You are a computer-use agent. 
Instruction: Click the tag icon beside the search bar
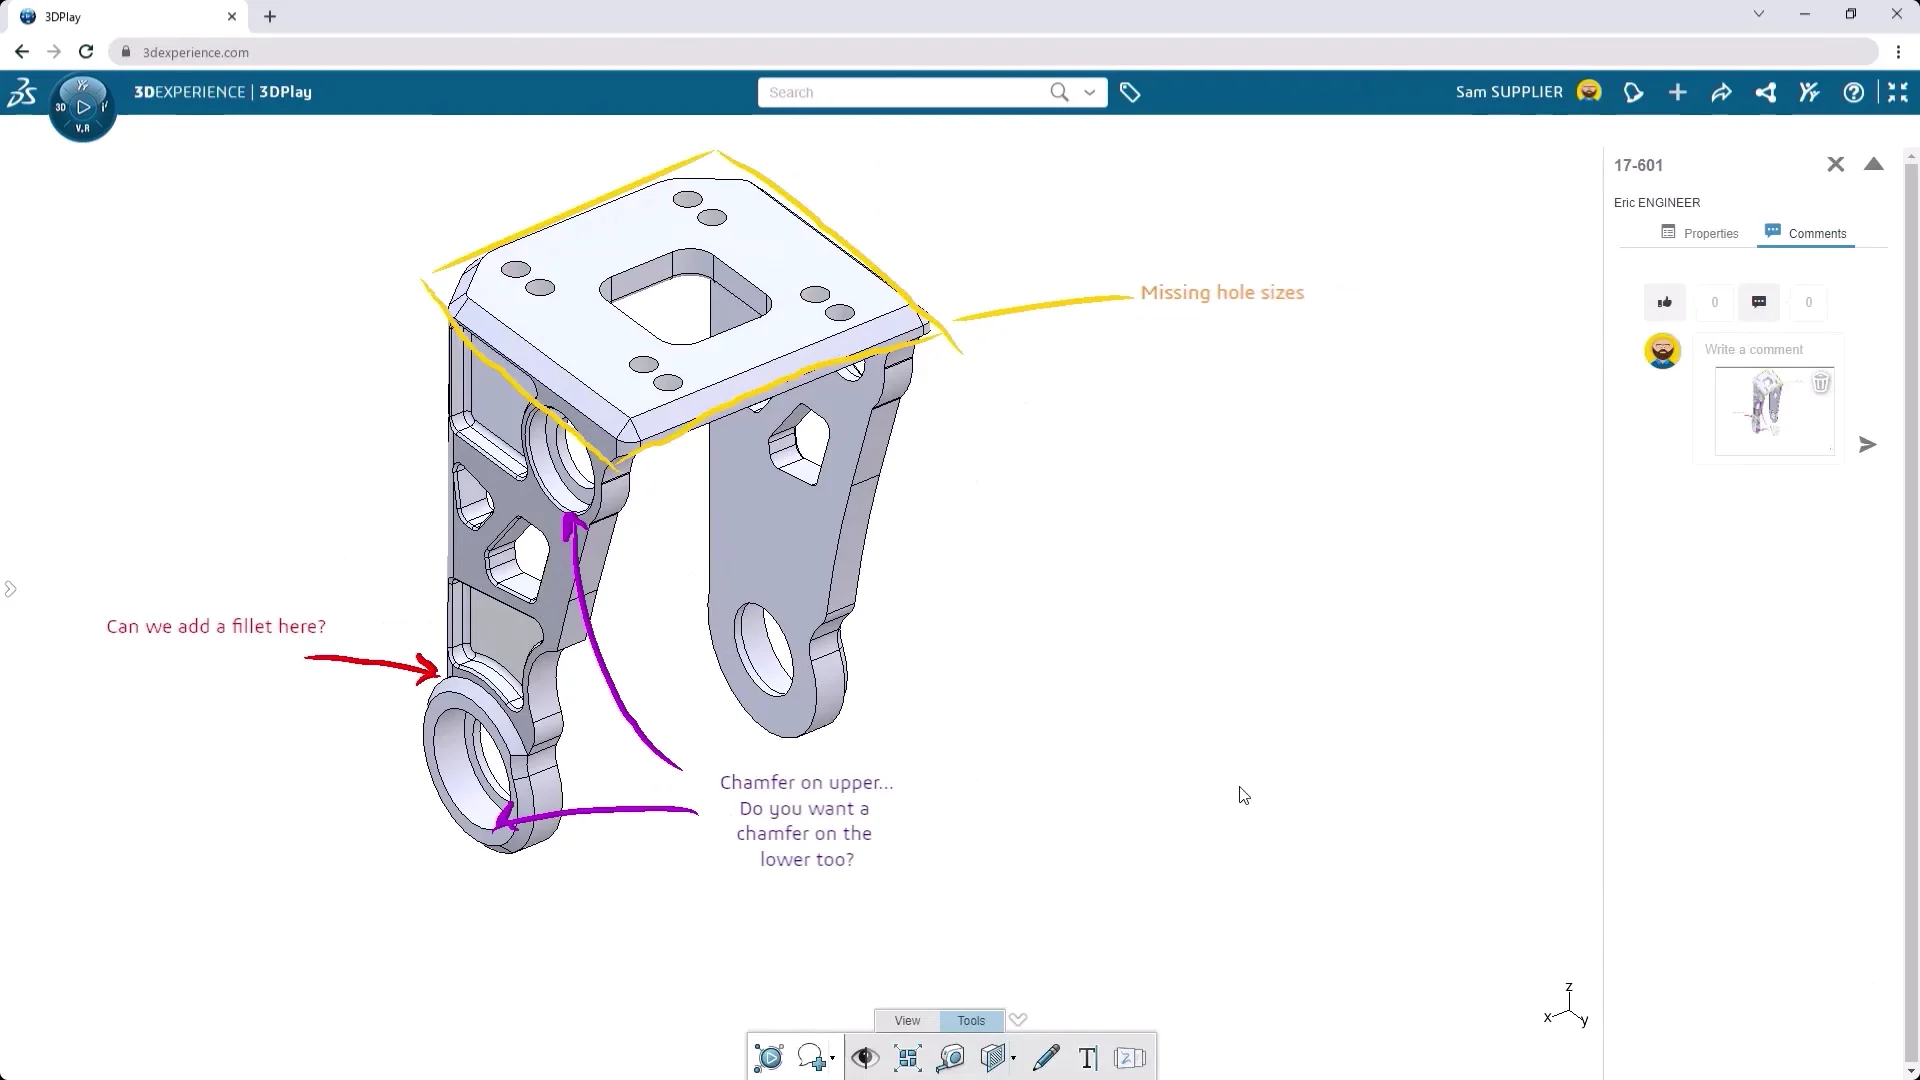point(1131,92)
